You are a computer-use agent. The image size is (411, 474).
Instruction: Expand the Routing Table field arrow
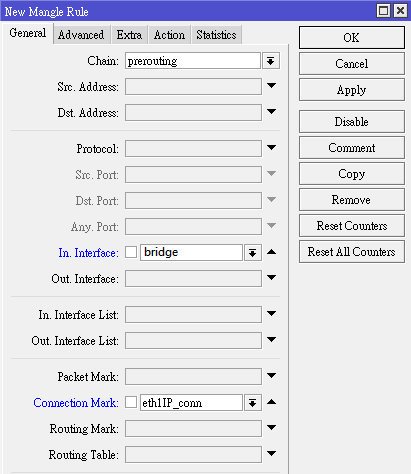(271, 454)
